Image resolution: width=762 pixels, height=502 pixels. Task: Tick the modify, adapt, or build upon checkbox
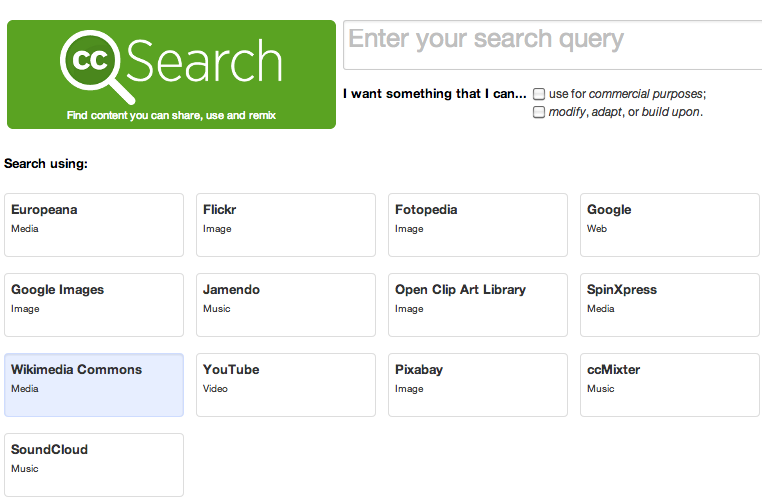pyautogui.click(x=539, y=112)
